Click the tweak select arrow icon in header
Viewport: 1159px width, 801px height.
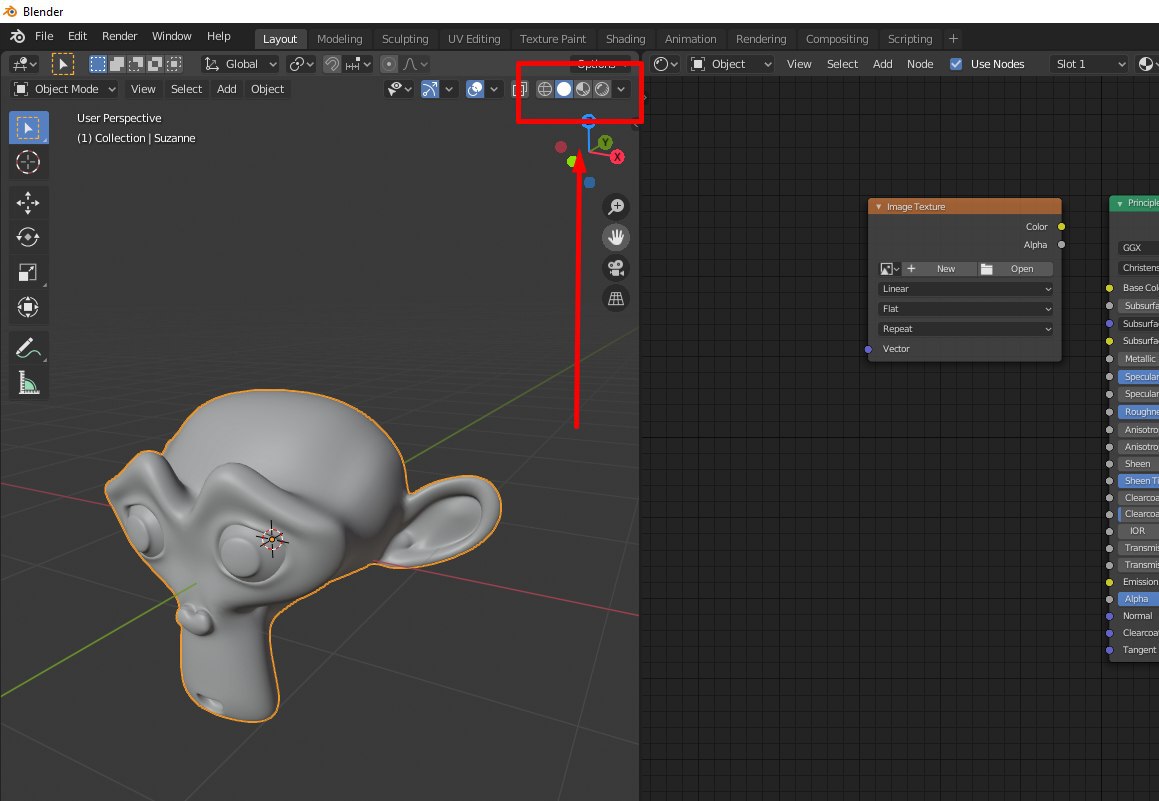63,64
